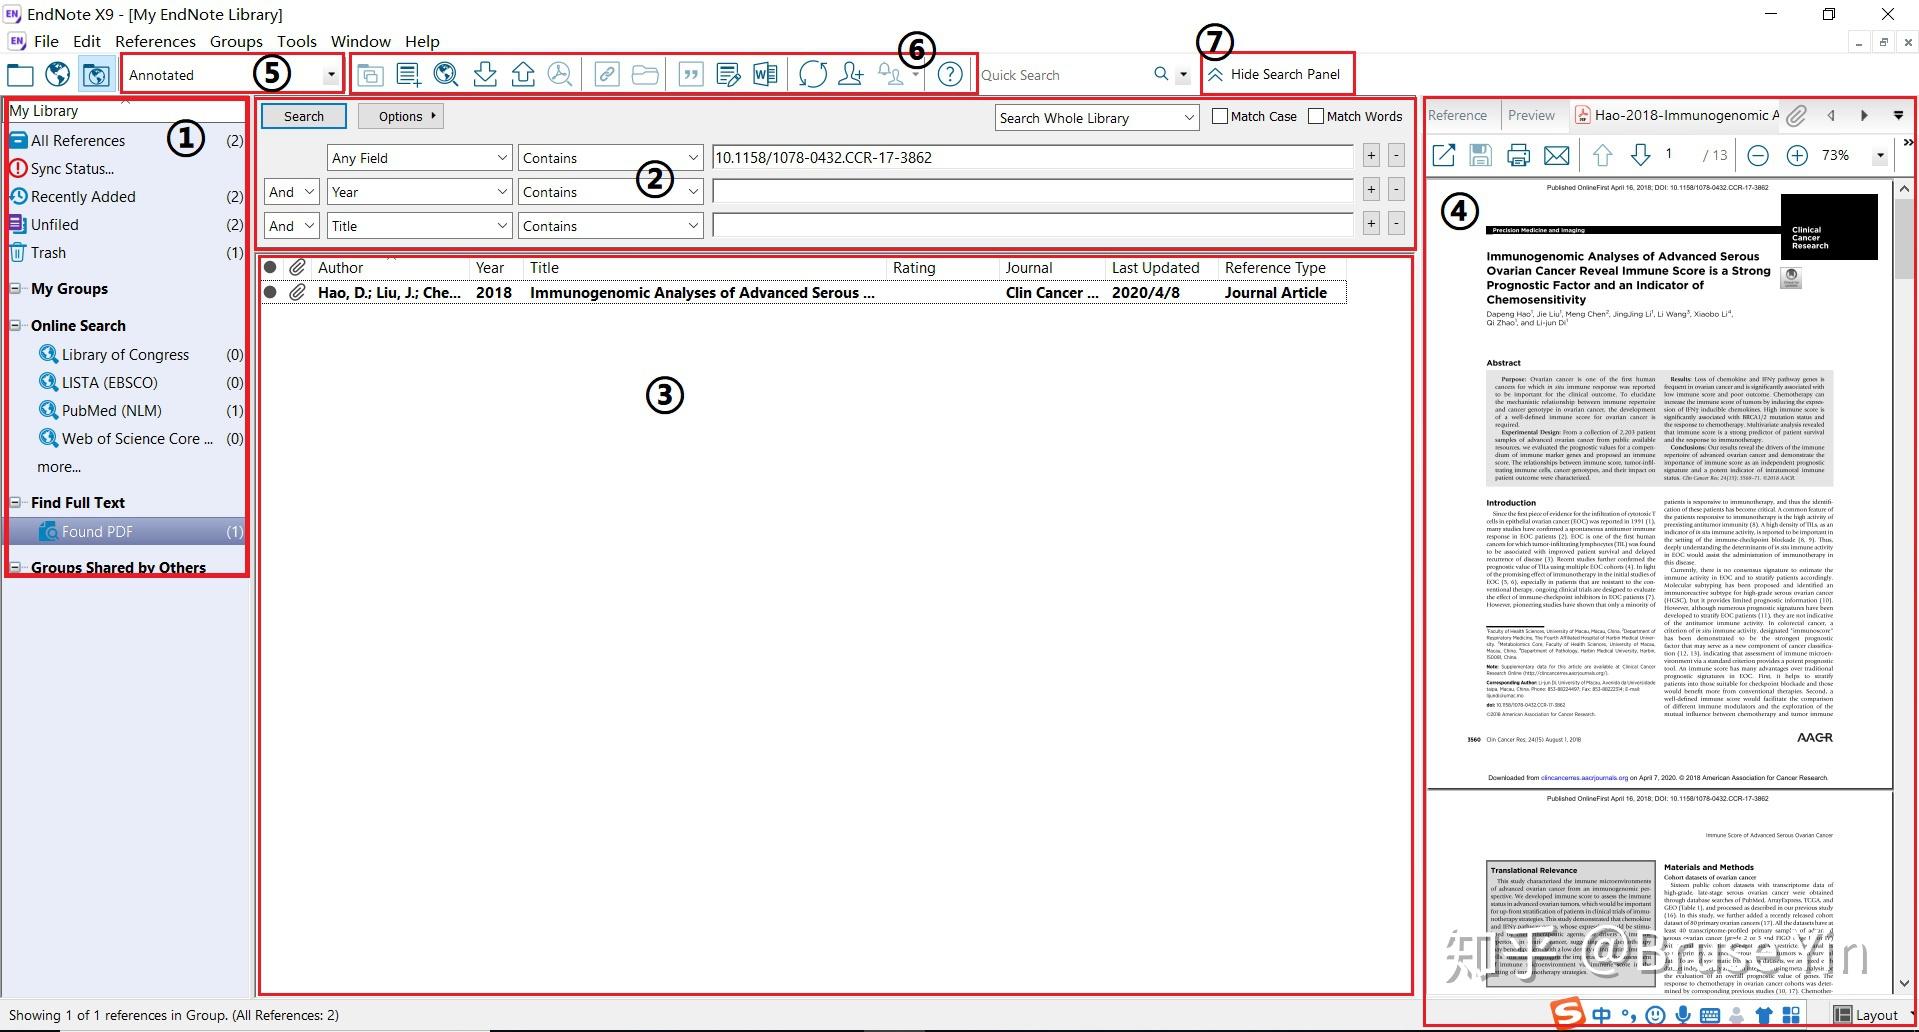Screen dimensions: 1919x1032
Task: Open the Any Field dropdown
Action: click(419, 158)
